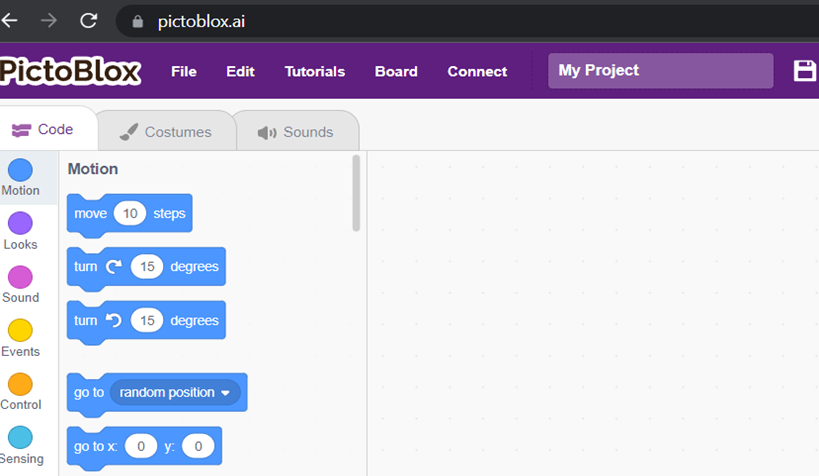Click the pictoblox.ai address bar
Image resolution: width=819 pixels, height=476 pixels.
(x=465, y=21)
